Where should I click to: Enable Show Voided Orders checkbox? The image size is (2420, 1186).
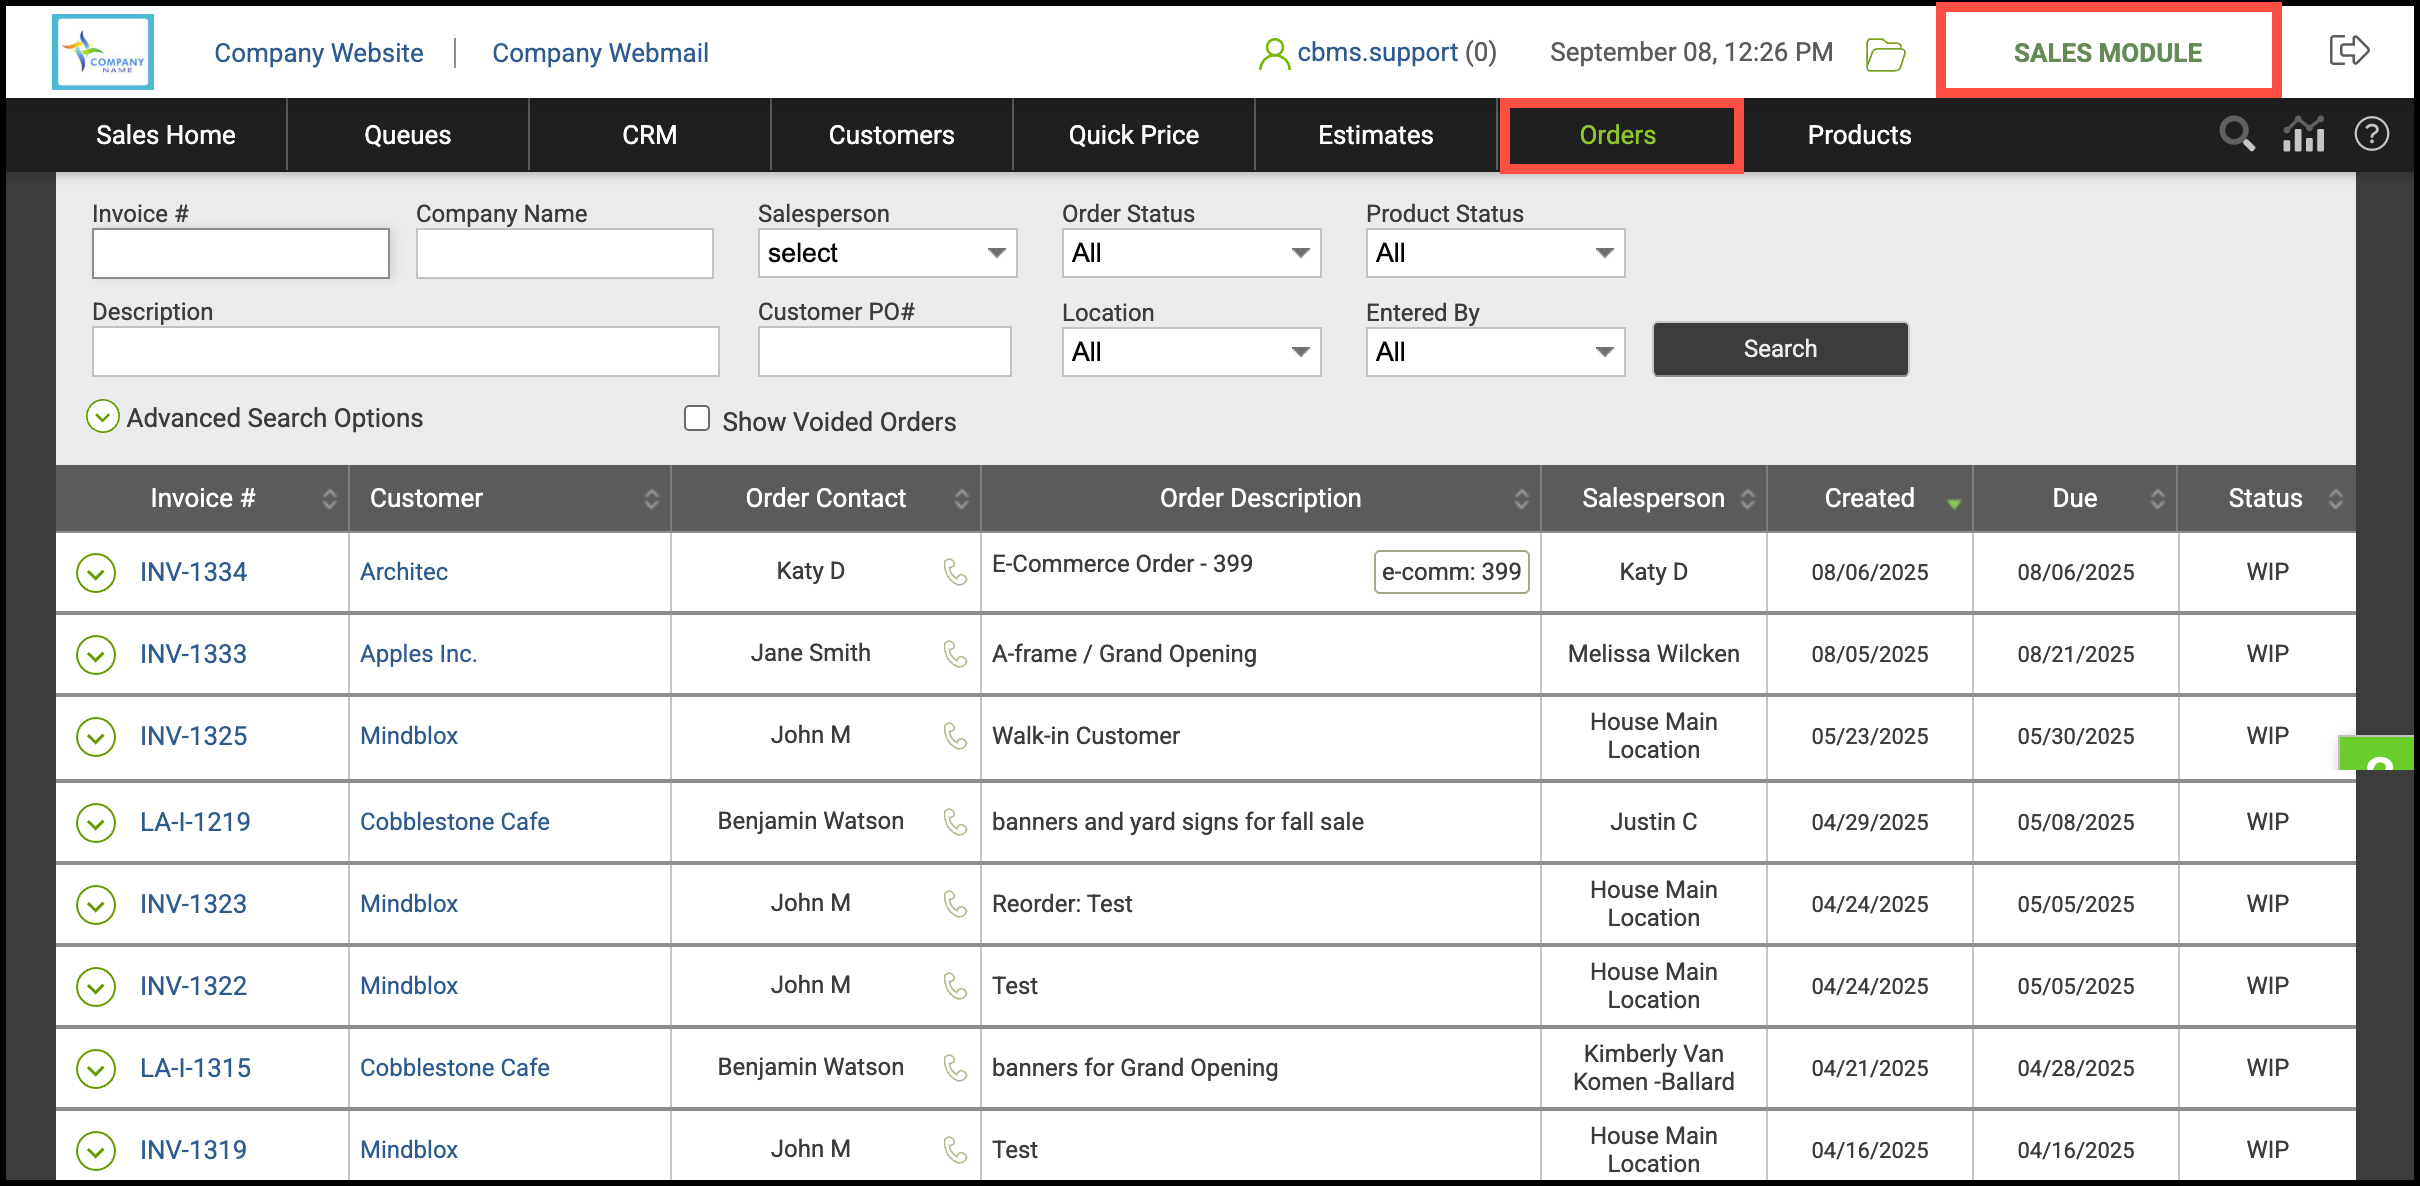(697, 419)
